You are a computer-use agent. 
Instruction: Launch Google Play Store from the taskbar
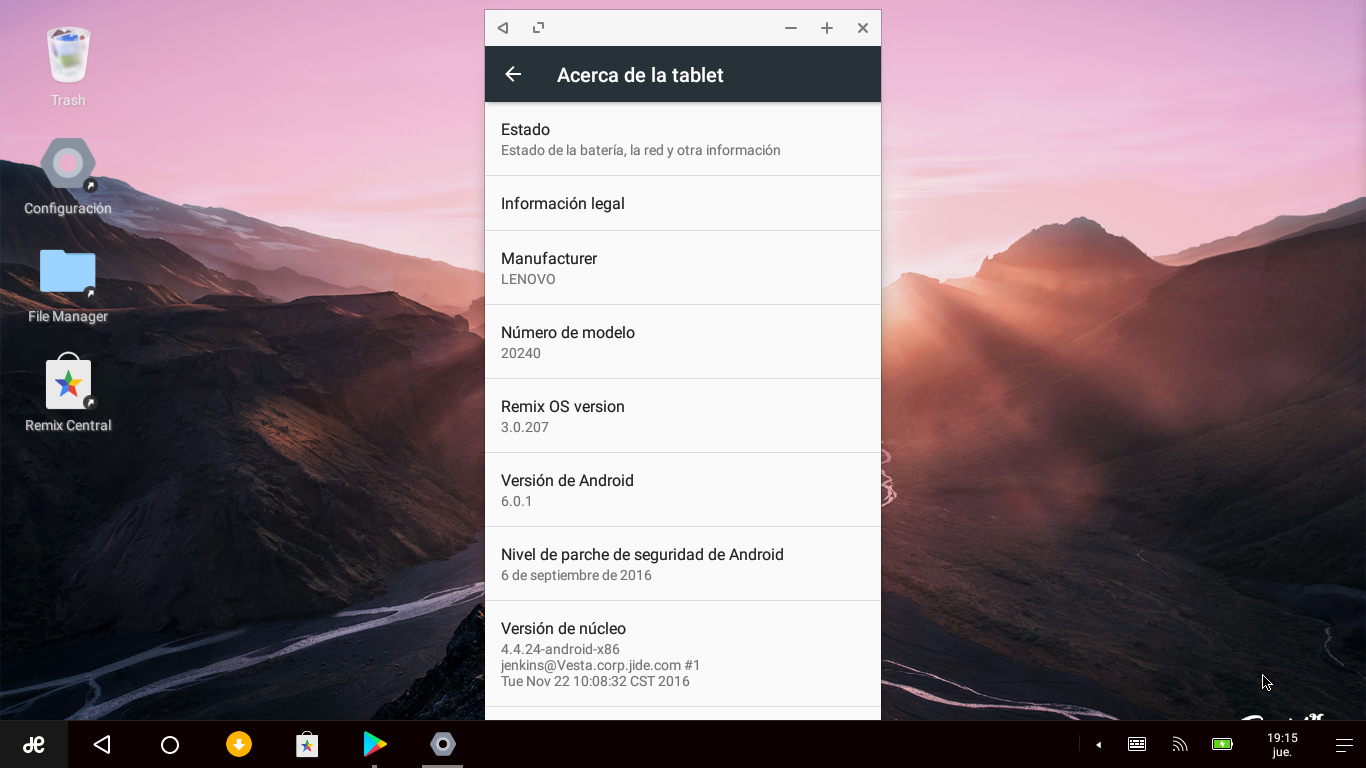[x=375, y=744]
